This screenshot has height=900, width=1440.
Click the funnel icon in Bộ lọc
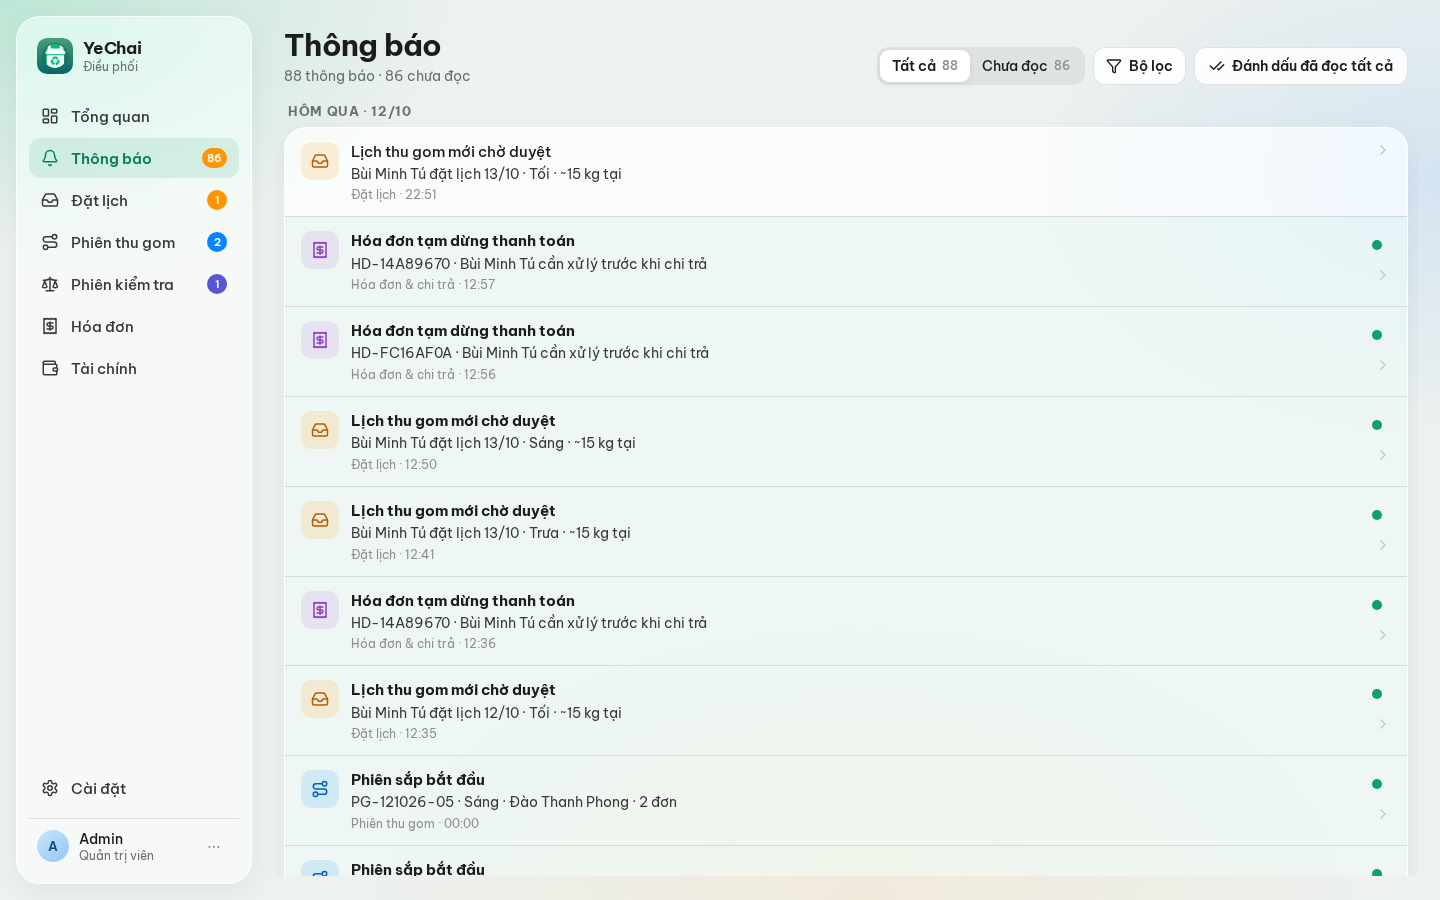click(x=1114, y=66)
